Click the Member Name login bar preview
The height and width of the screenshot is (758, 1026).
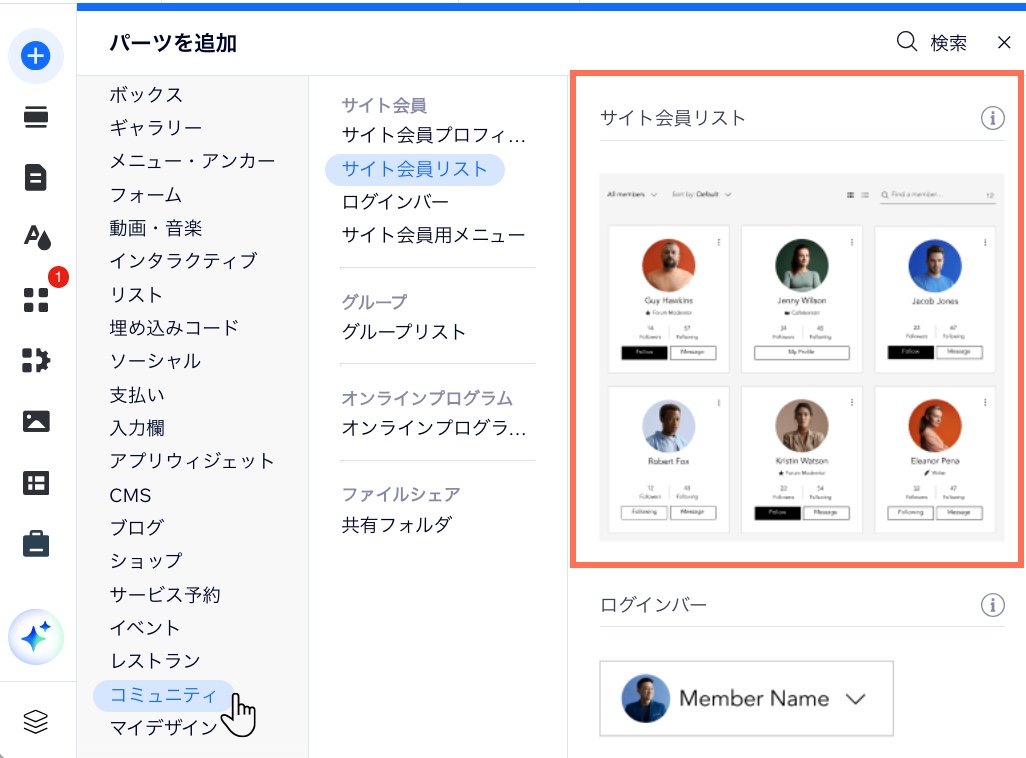pos(746,698)
